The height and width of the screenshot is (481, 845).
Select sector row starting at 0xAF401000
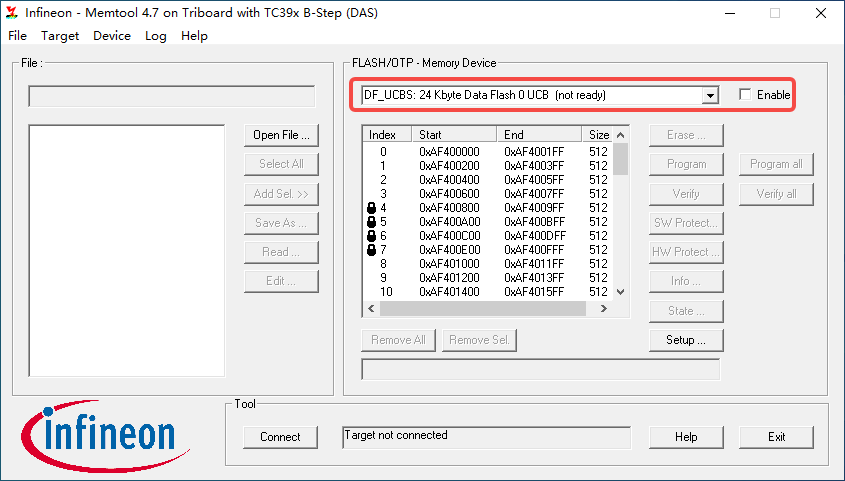point(488,264)
